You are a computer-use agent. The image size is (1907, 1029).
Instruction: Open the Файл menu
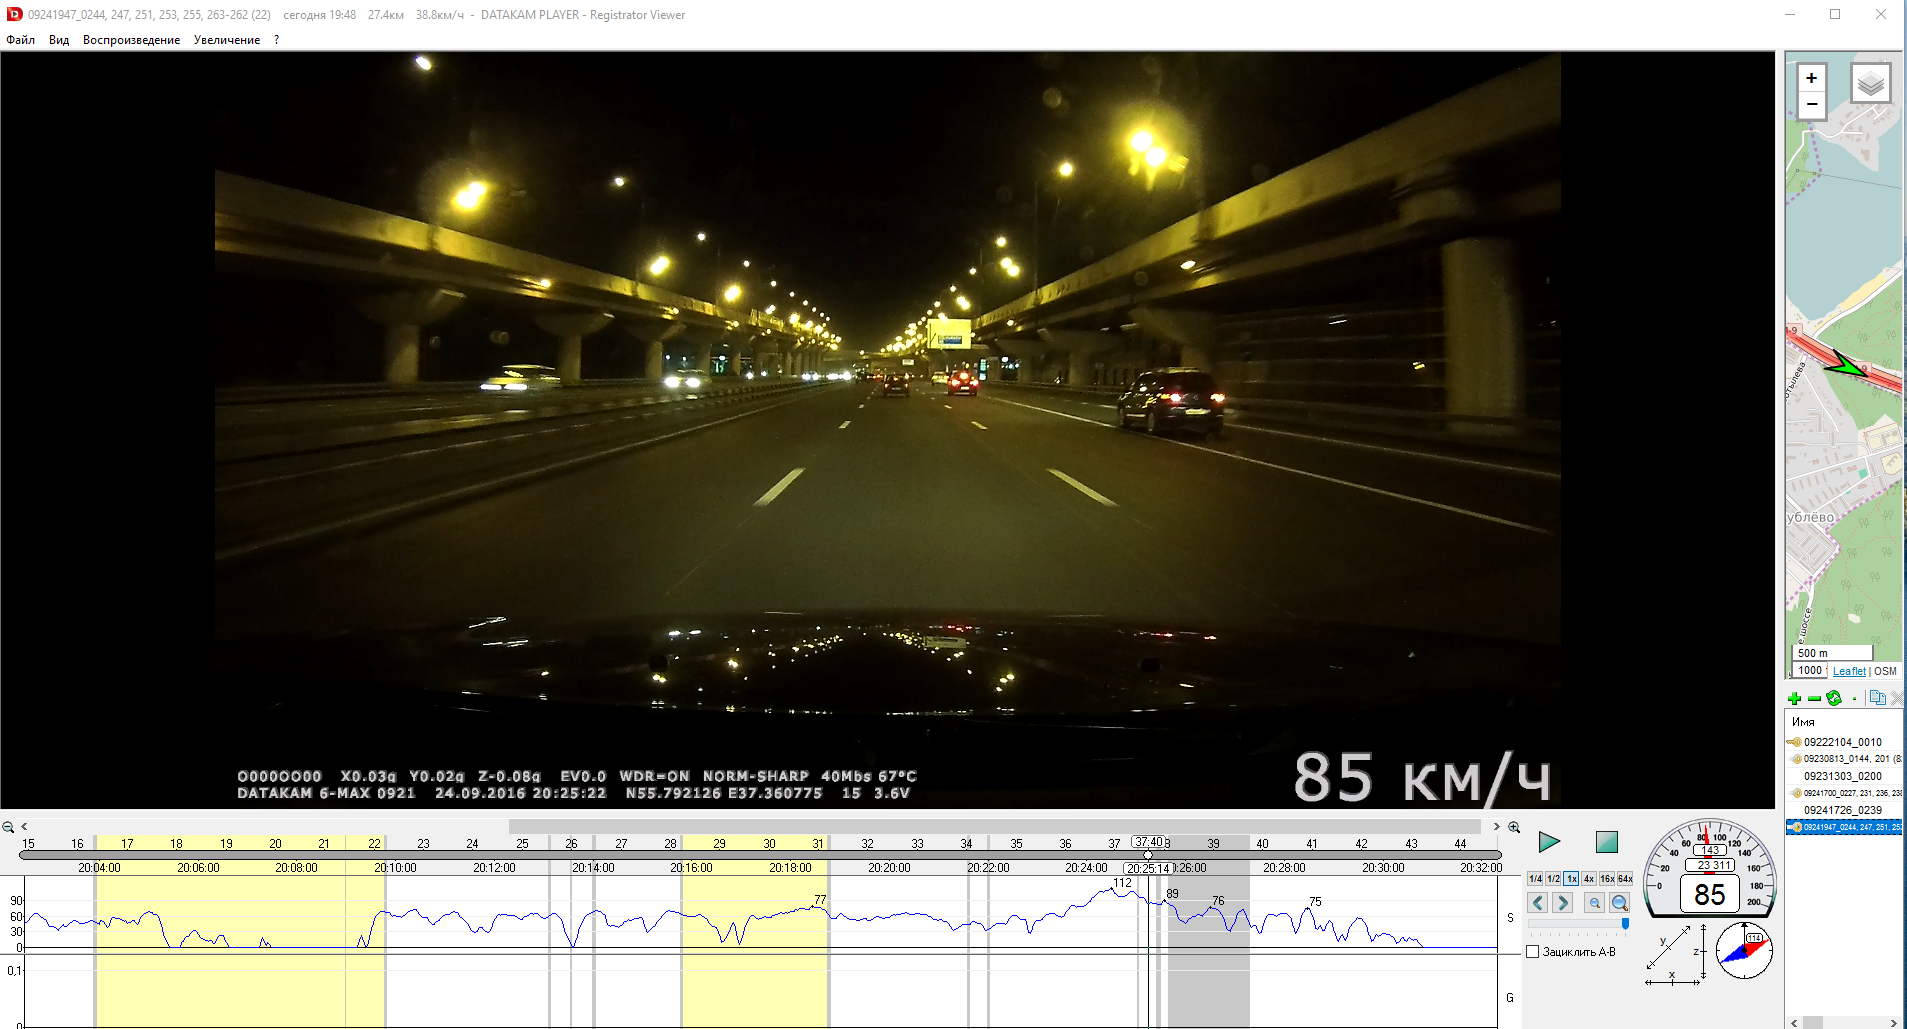point(21,40)
